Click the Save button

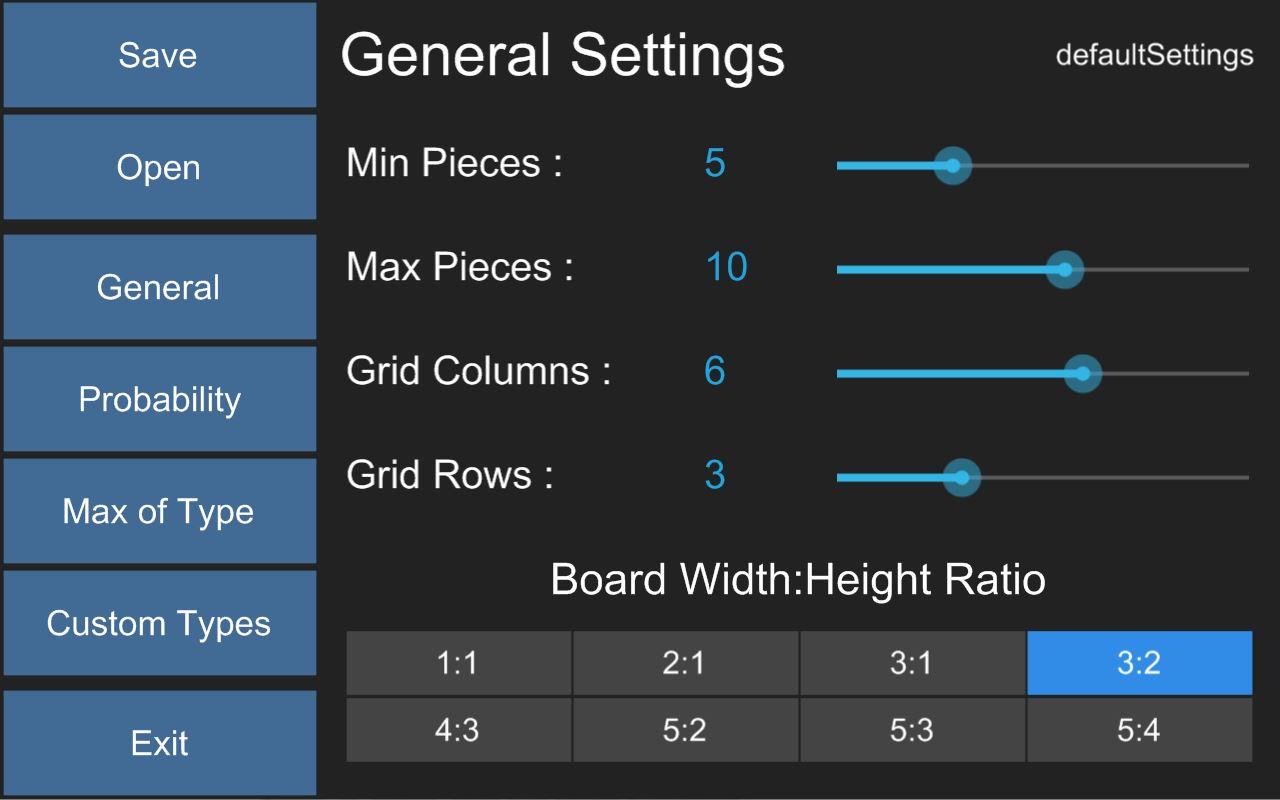pyautogui.click(x=159, y=55)
